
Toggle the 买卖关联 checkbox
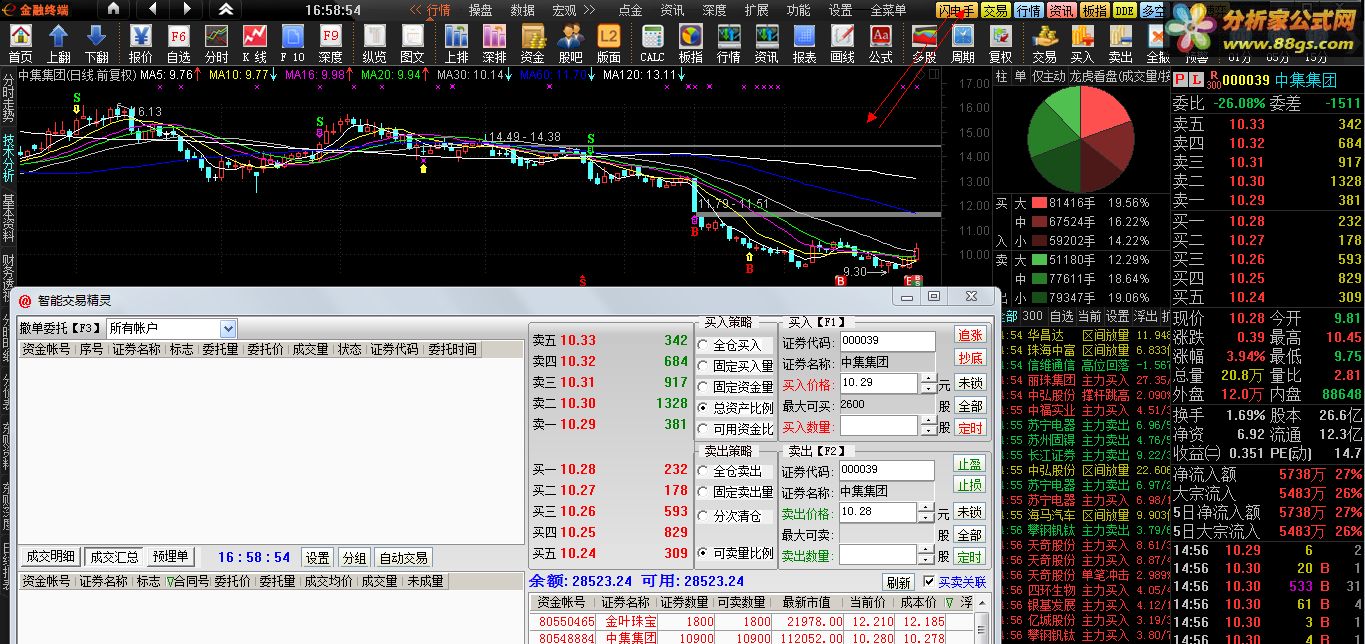(x=929, y=582)
